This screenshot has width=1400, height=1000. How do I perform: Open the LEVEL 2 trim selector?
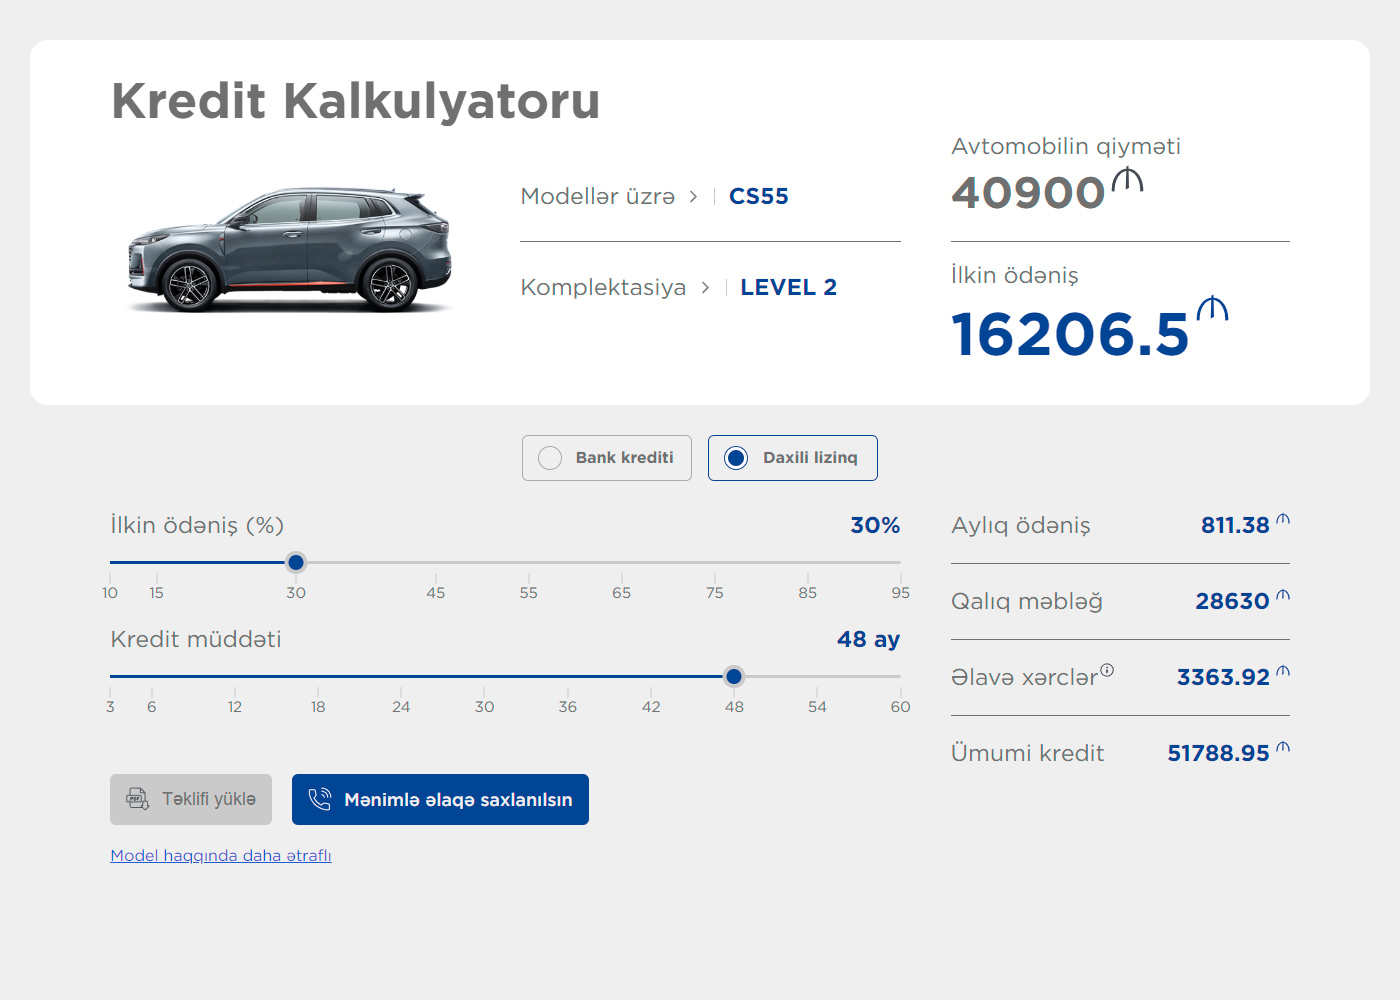788,288
